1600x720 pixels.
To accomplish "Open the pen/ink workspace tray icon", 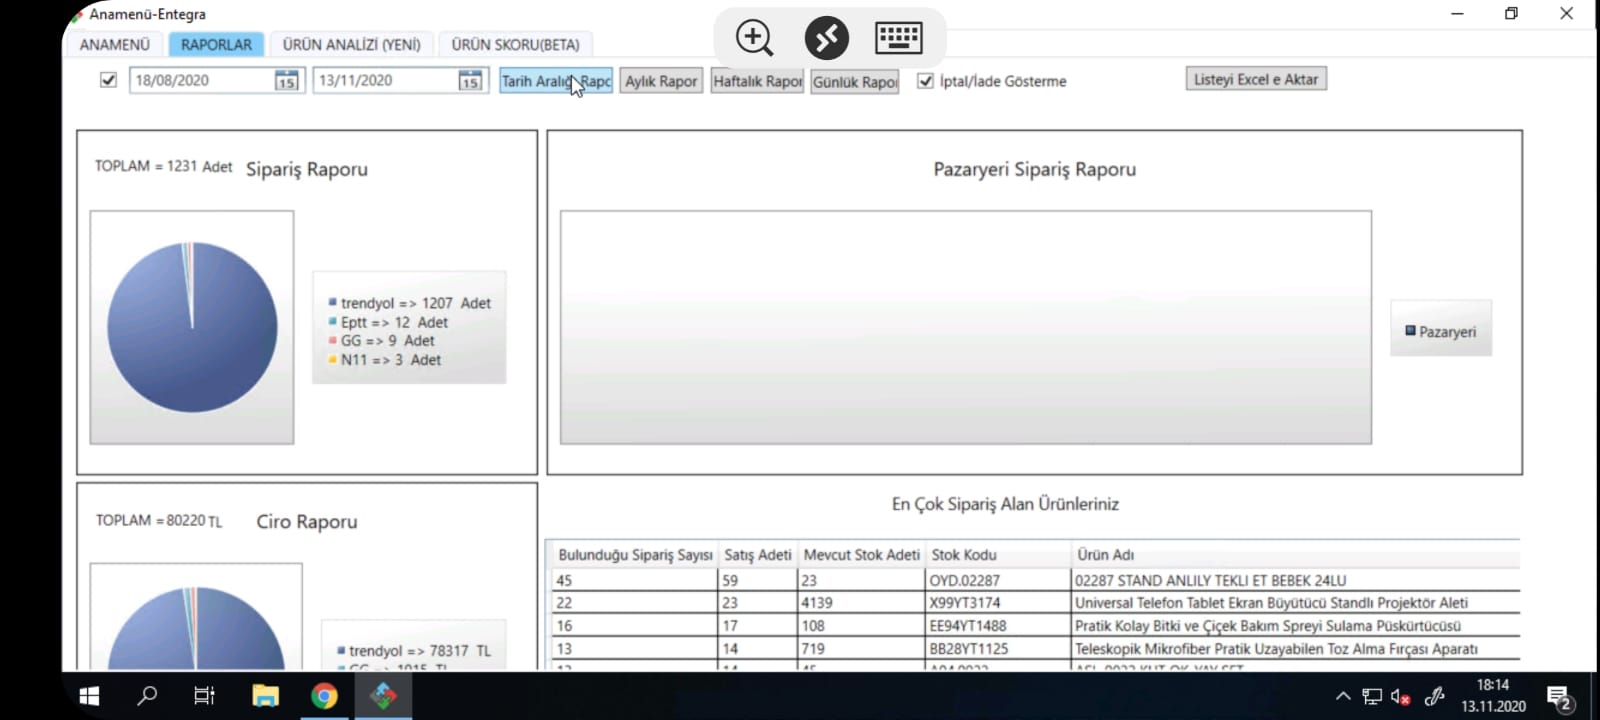I will point(1434,696).
